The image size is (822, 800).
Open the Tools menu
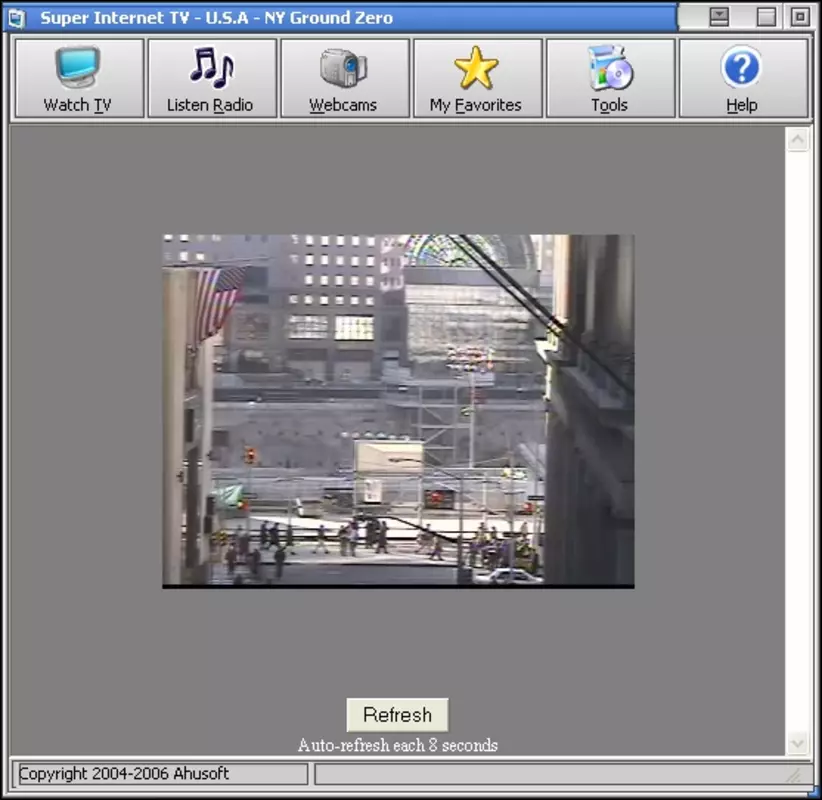click(x=610, y=78)
